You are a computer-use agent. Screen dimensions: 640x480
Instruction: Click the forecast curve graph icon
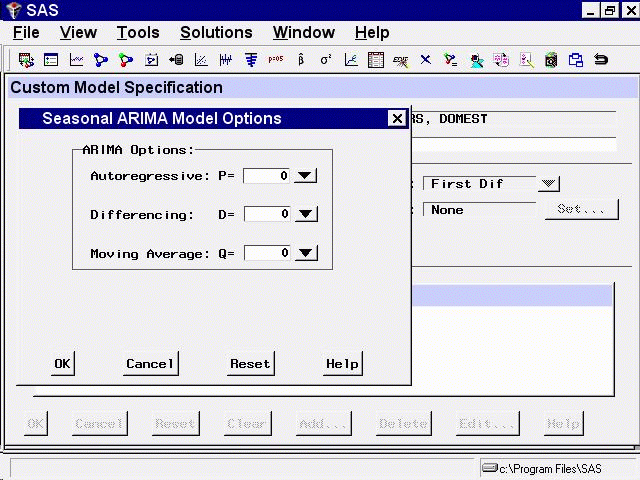coord(351,60)
